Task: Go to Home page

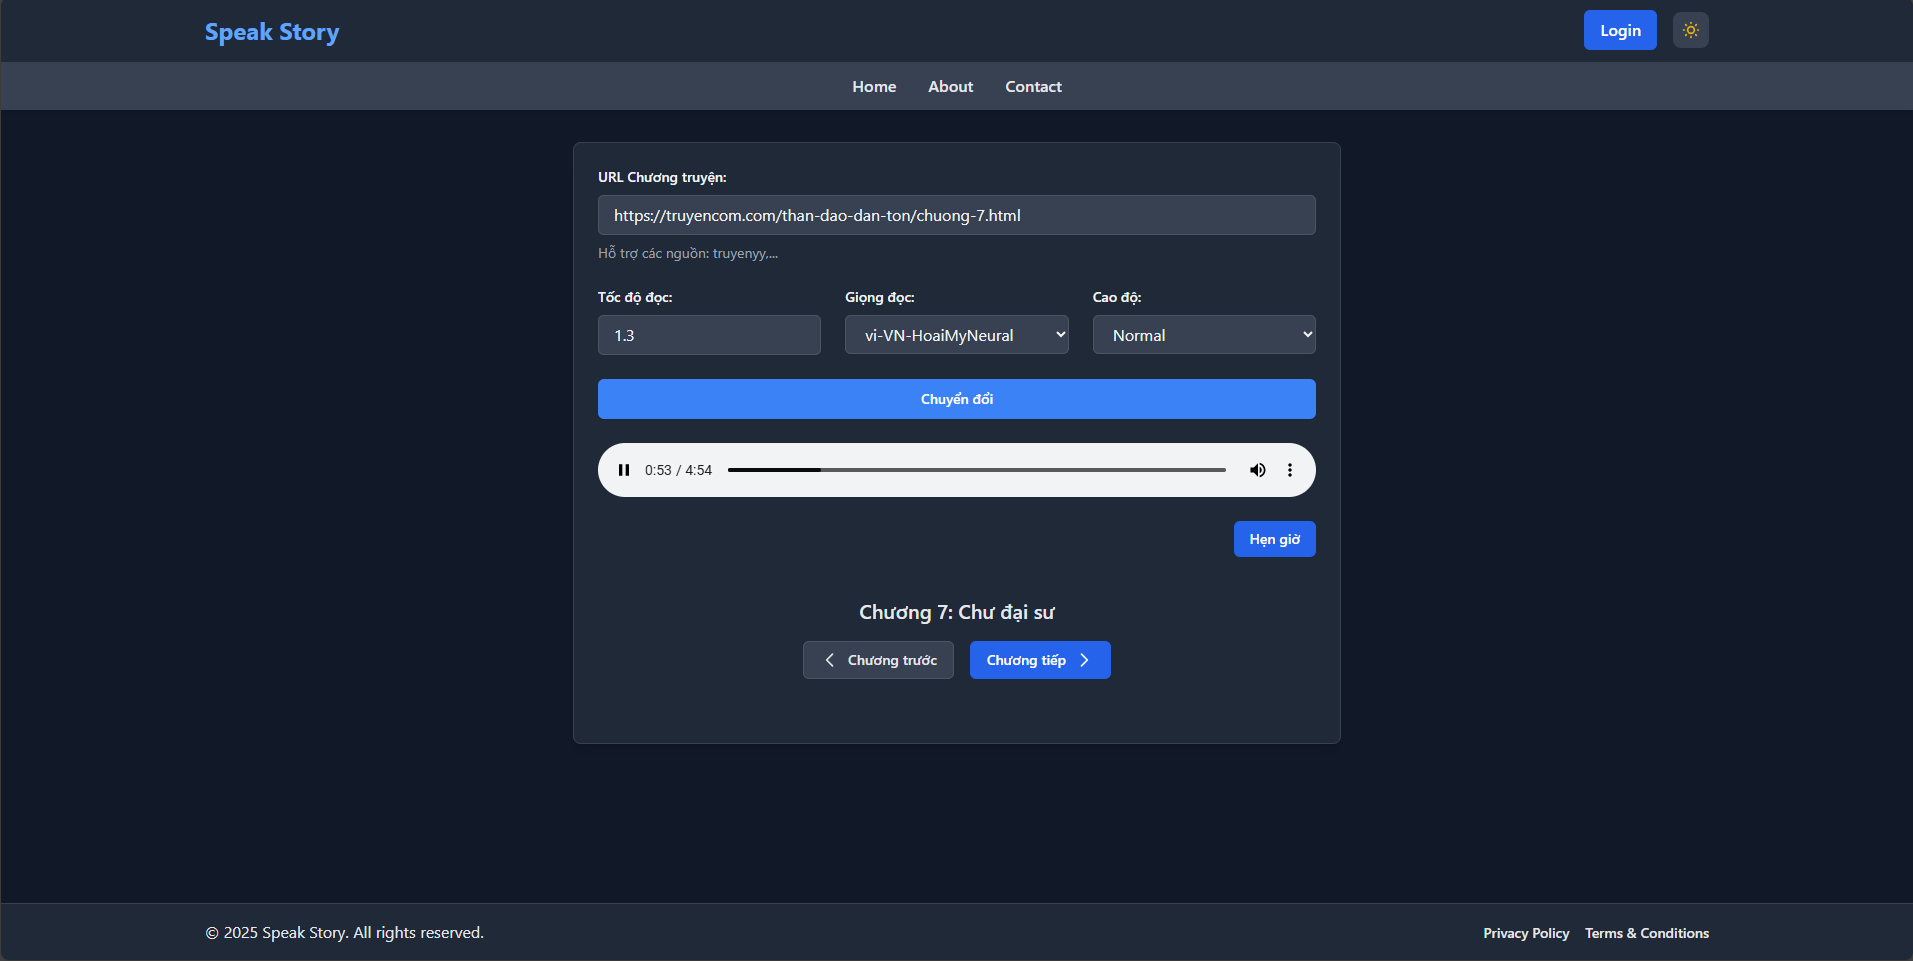Action: (x=874, y=87)
